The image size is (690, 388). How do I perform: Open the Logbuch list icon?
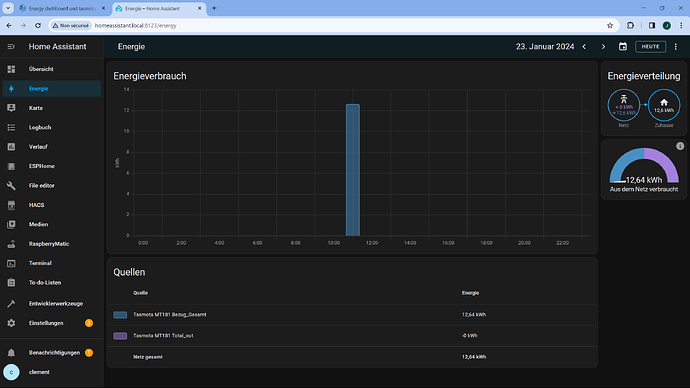[x=11, y=127]
